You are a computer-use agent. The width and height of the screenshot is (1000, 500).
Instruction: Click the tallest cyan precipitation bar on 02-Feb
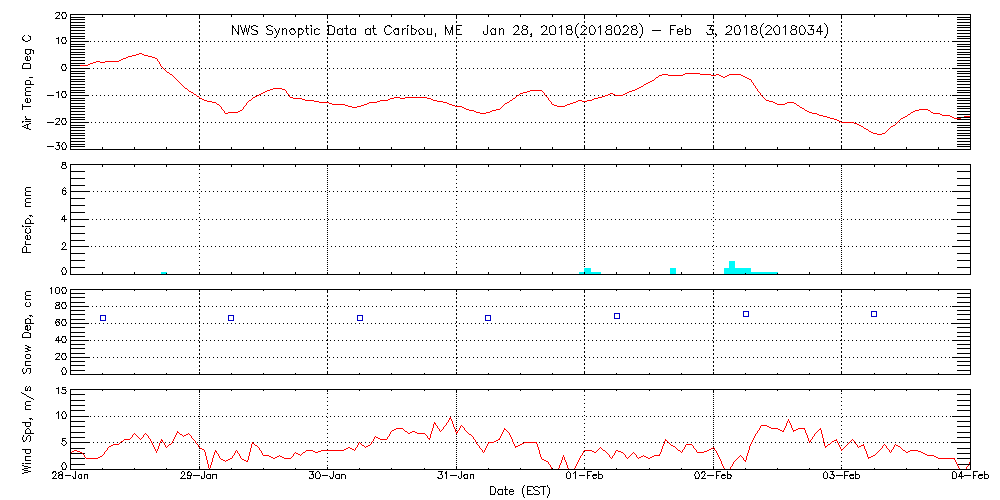coord(733,267)
